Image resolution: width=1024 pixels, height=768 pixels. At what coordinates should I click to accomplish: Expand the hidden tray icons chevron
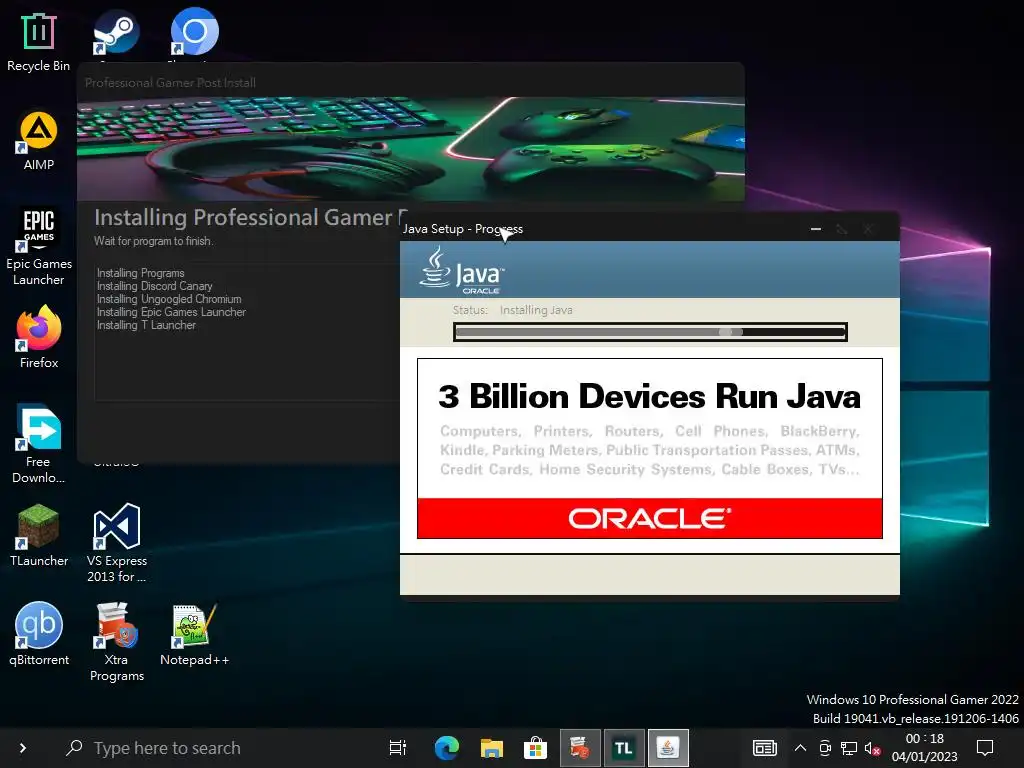pyautogui.click(x=800, y=748)
